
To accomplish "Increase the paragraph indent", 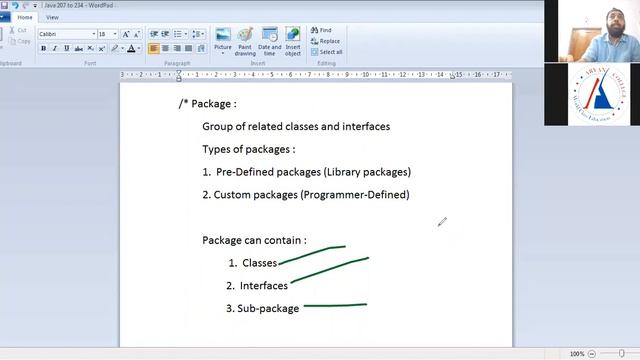I will (165, 34).
